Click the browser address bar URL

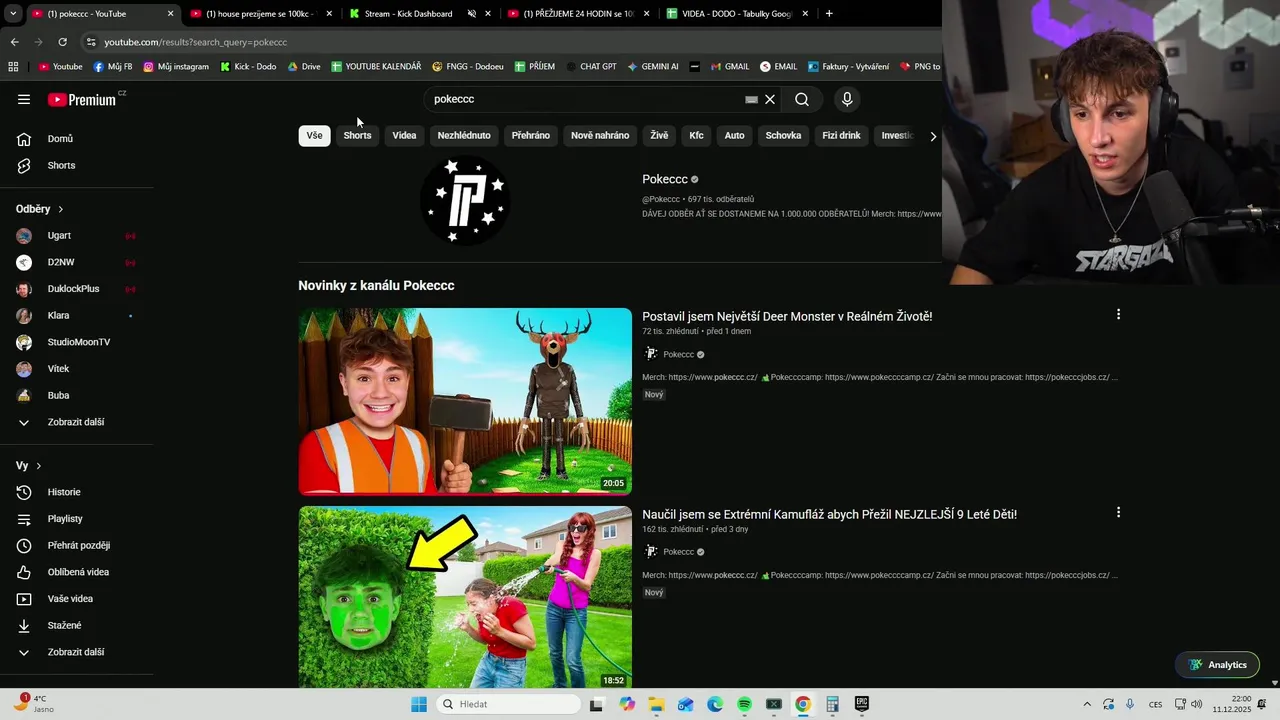click(x=196, y=42)
